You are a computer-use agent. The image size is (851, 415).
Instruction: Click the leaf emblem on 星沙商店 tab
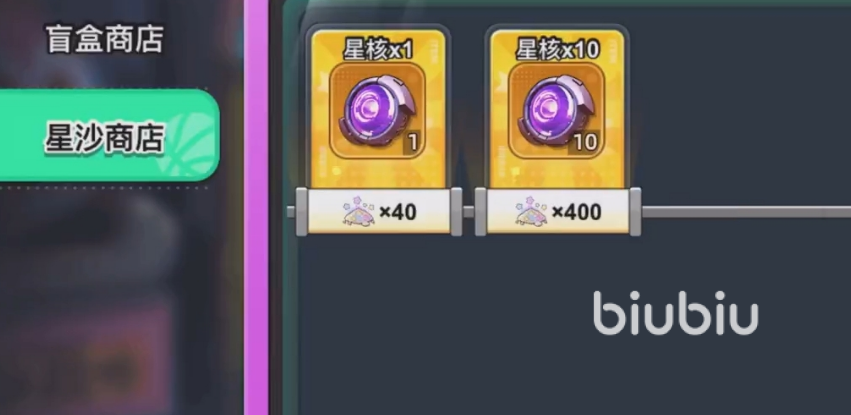click(189, 144)
